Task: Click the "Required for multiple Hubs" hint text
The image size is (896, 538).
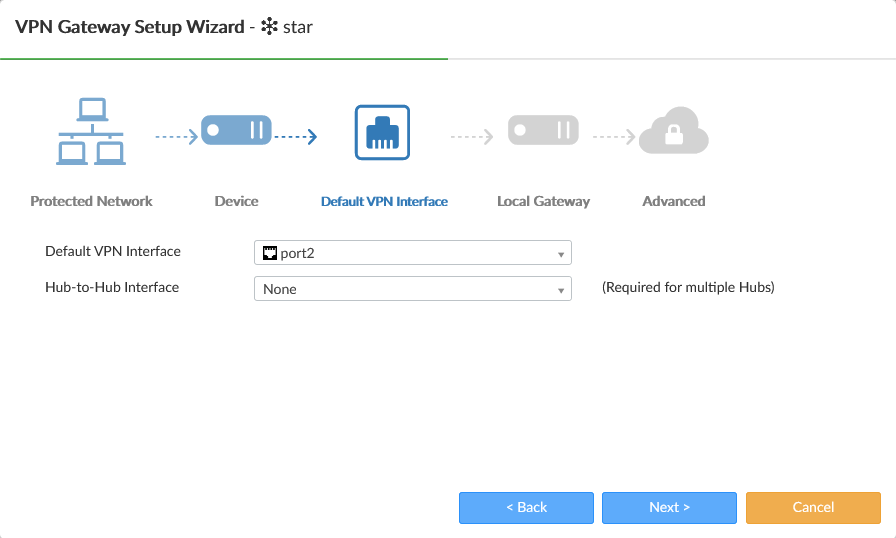Action: [688, 288]
